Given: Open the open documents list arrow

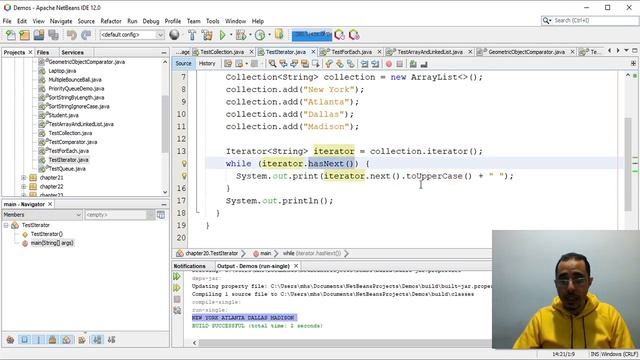Looking at the screenshot, I should click(626, 51).
